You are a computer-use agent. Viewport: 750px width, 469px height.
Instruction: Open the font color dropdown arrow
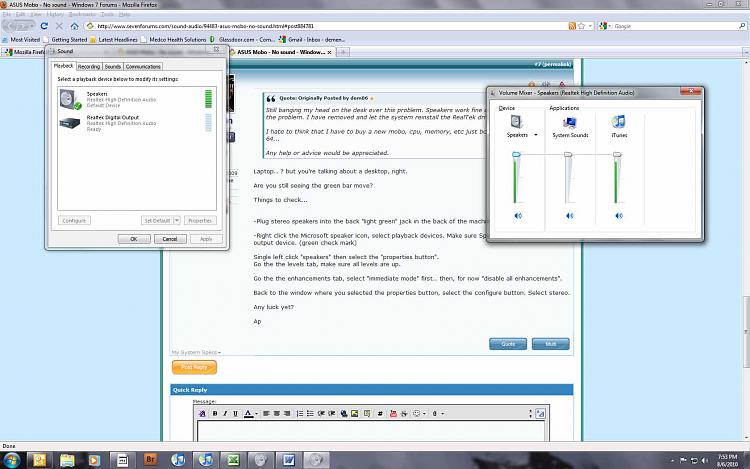[256, 414]
